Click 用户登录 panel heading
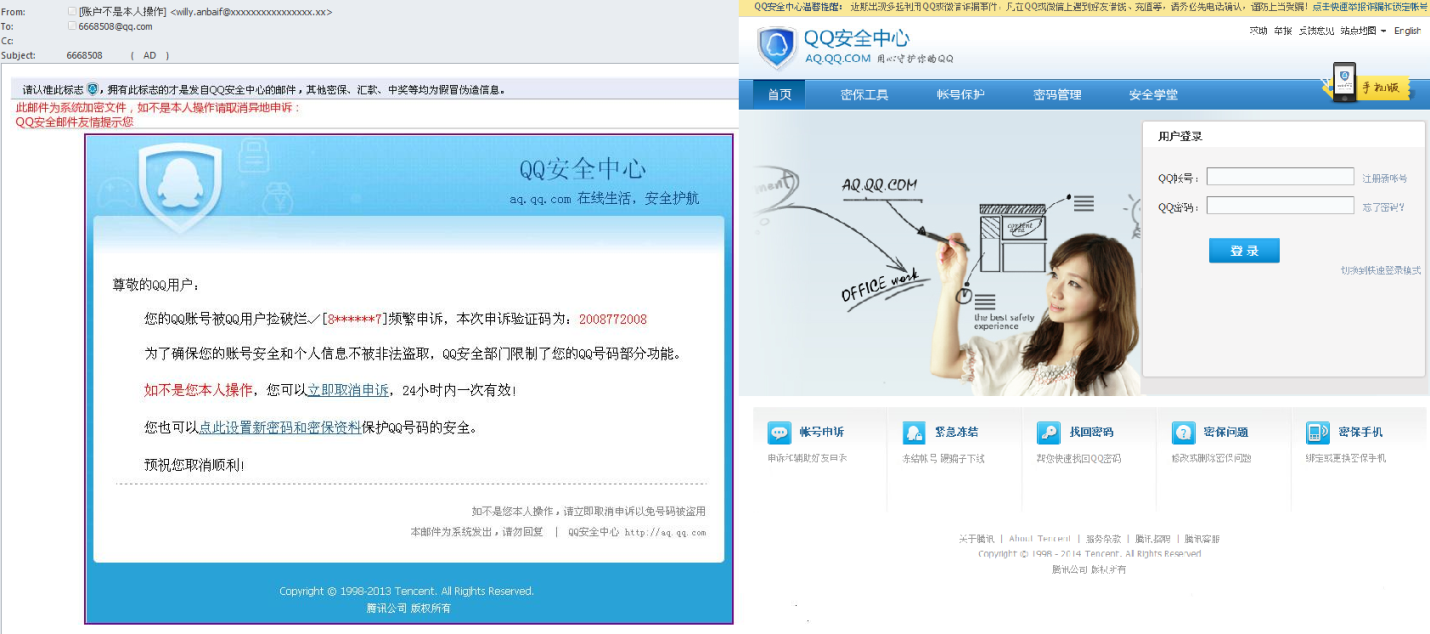 coord(1180,136)
